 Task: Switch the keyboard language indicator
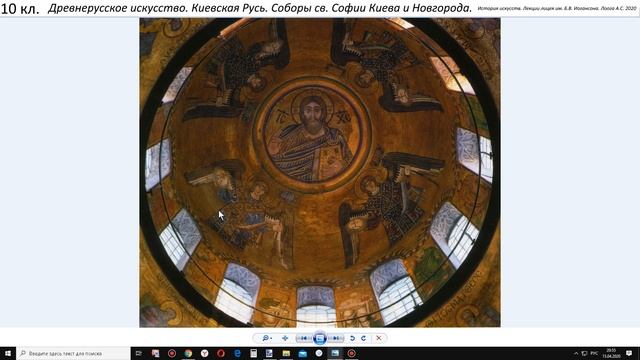(594, 353)
